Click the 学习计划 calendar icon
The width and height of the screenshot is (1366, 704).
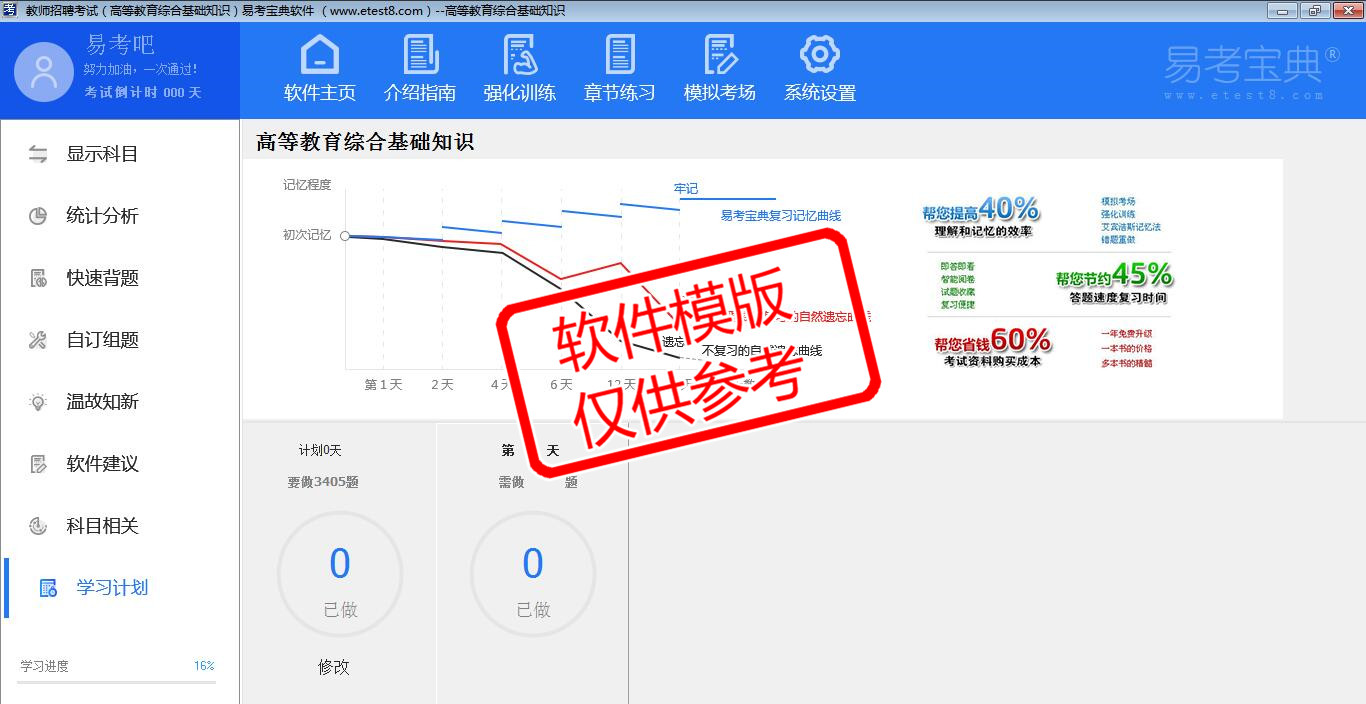pyautogui.click(x=48, y=588)
